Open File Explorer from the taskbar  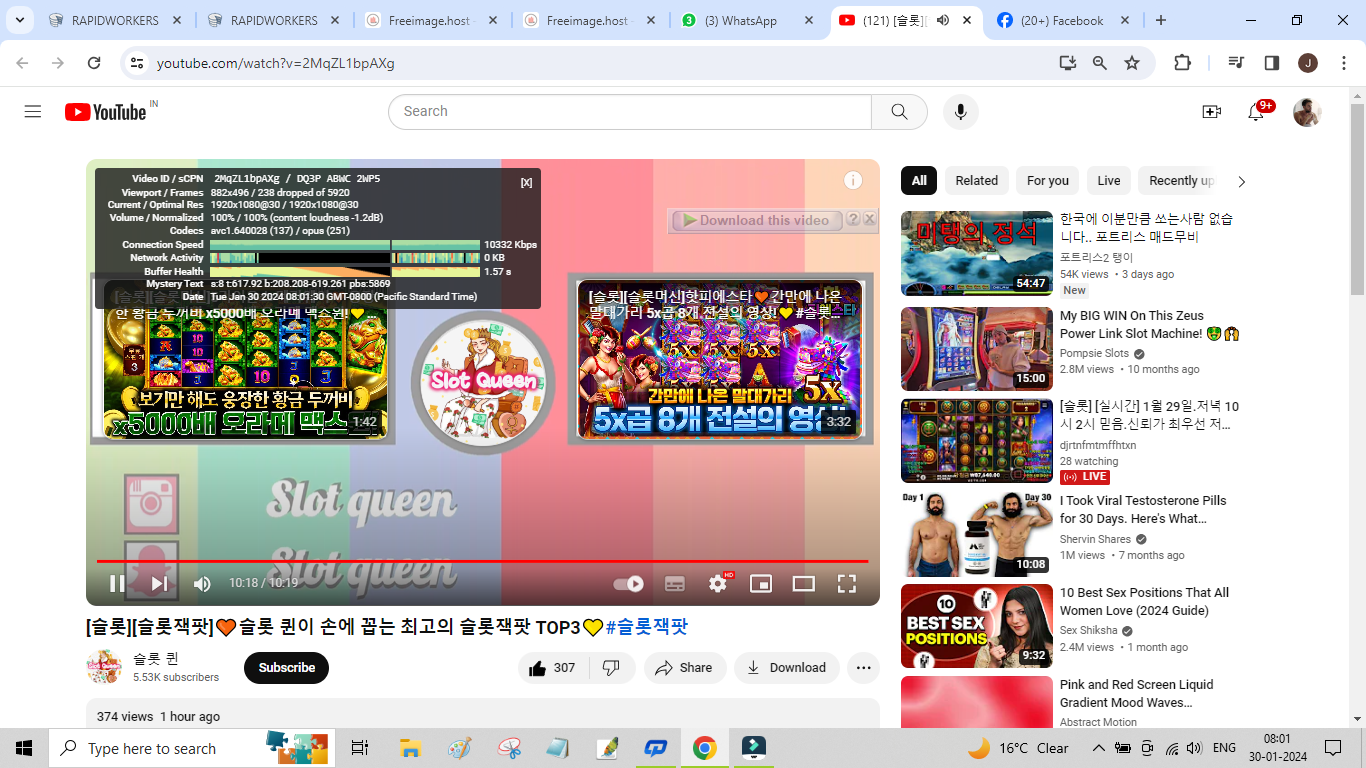pyautogui.click(x=409, y=748)
